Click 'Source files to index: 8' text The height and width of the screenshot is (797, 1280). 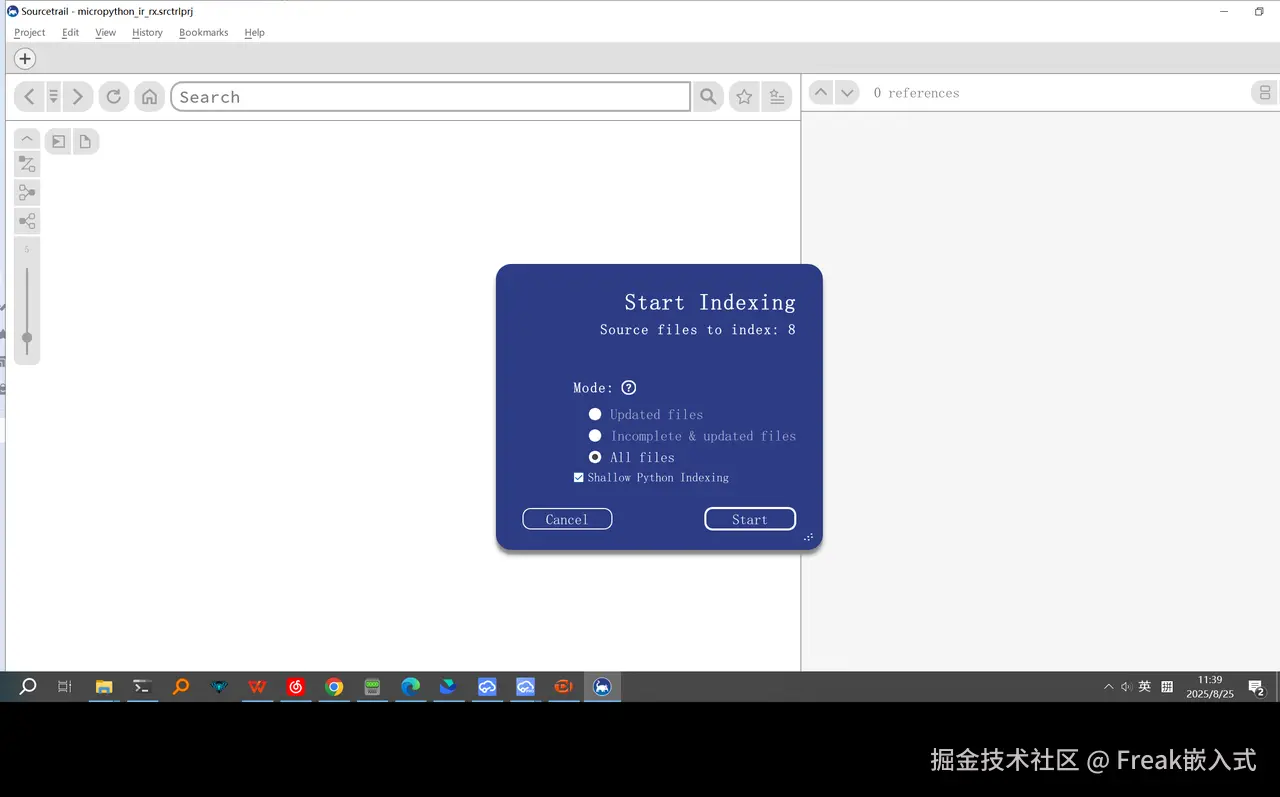[698, 330]
